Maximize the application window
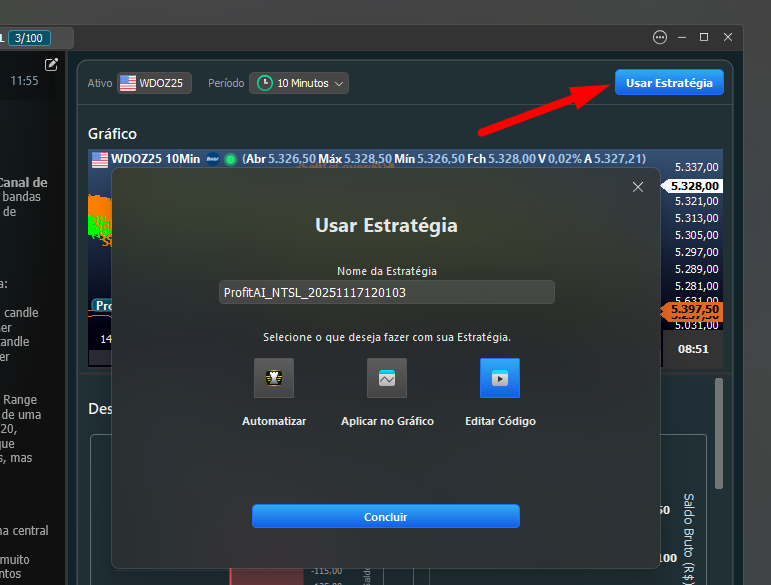This screenshot has width=771, height=585. coord(704,37)
